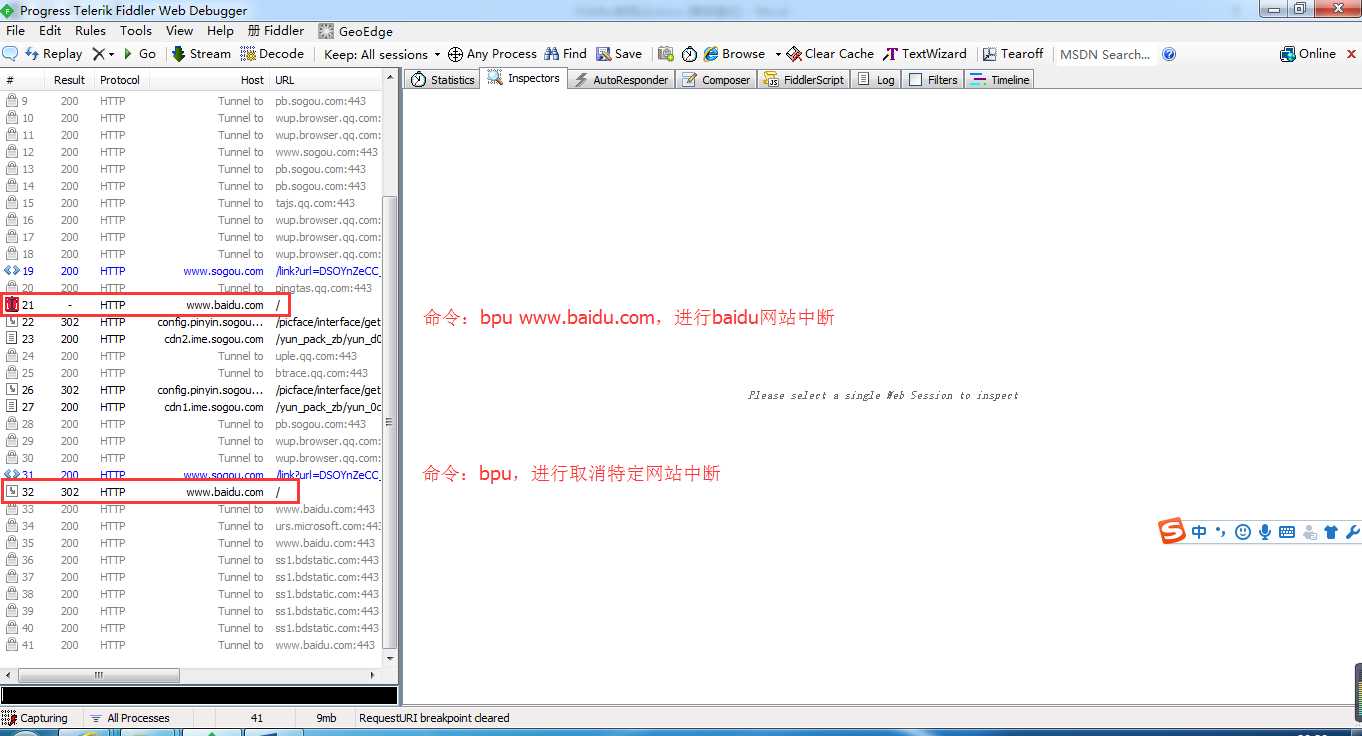Open the File menu
1362x736 pixels.
tap(16, 31)
